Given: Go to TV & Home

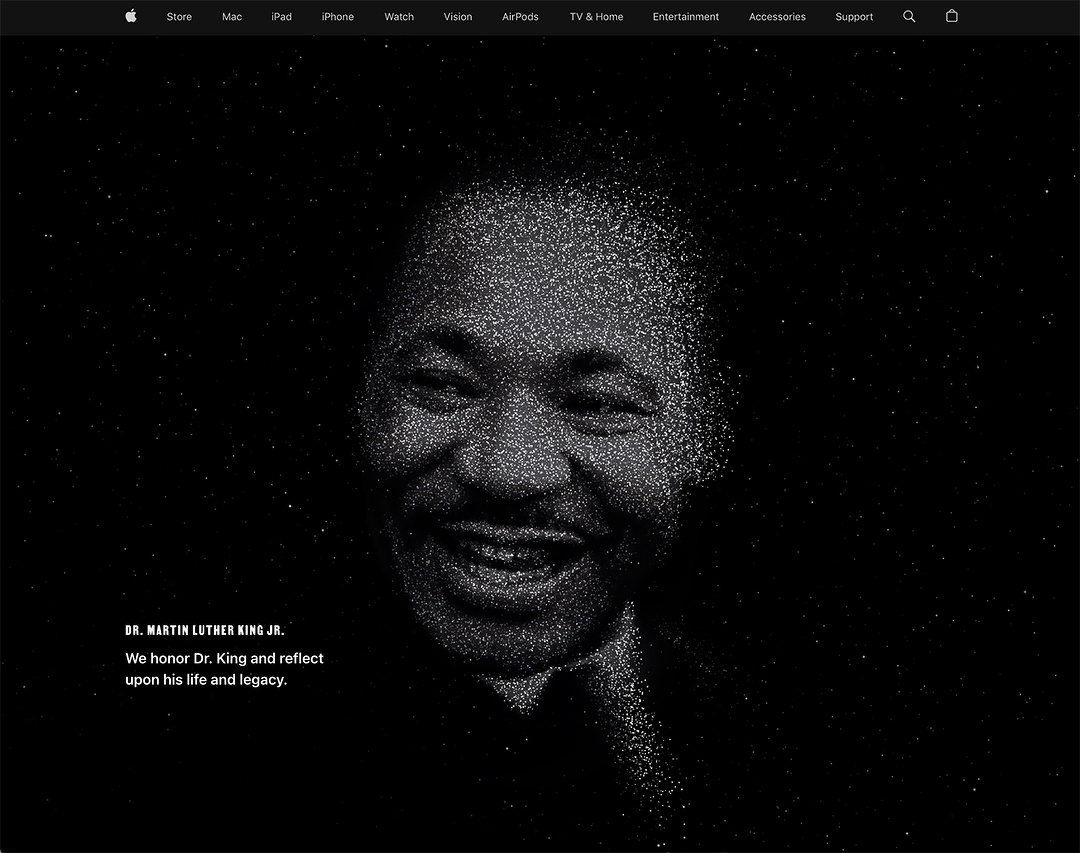Looking at the screenshot, I should click(x=596, y=17).
